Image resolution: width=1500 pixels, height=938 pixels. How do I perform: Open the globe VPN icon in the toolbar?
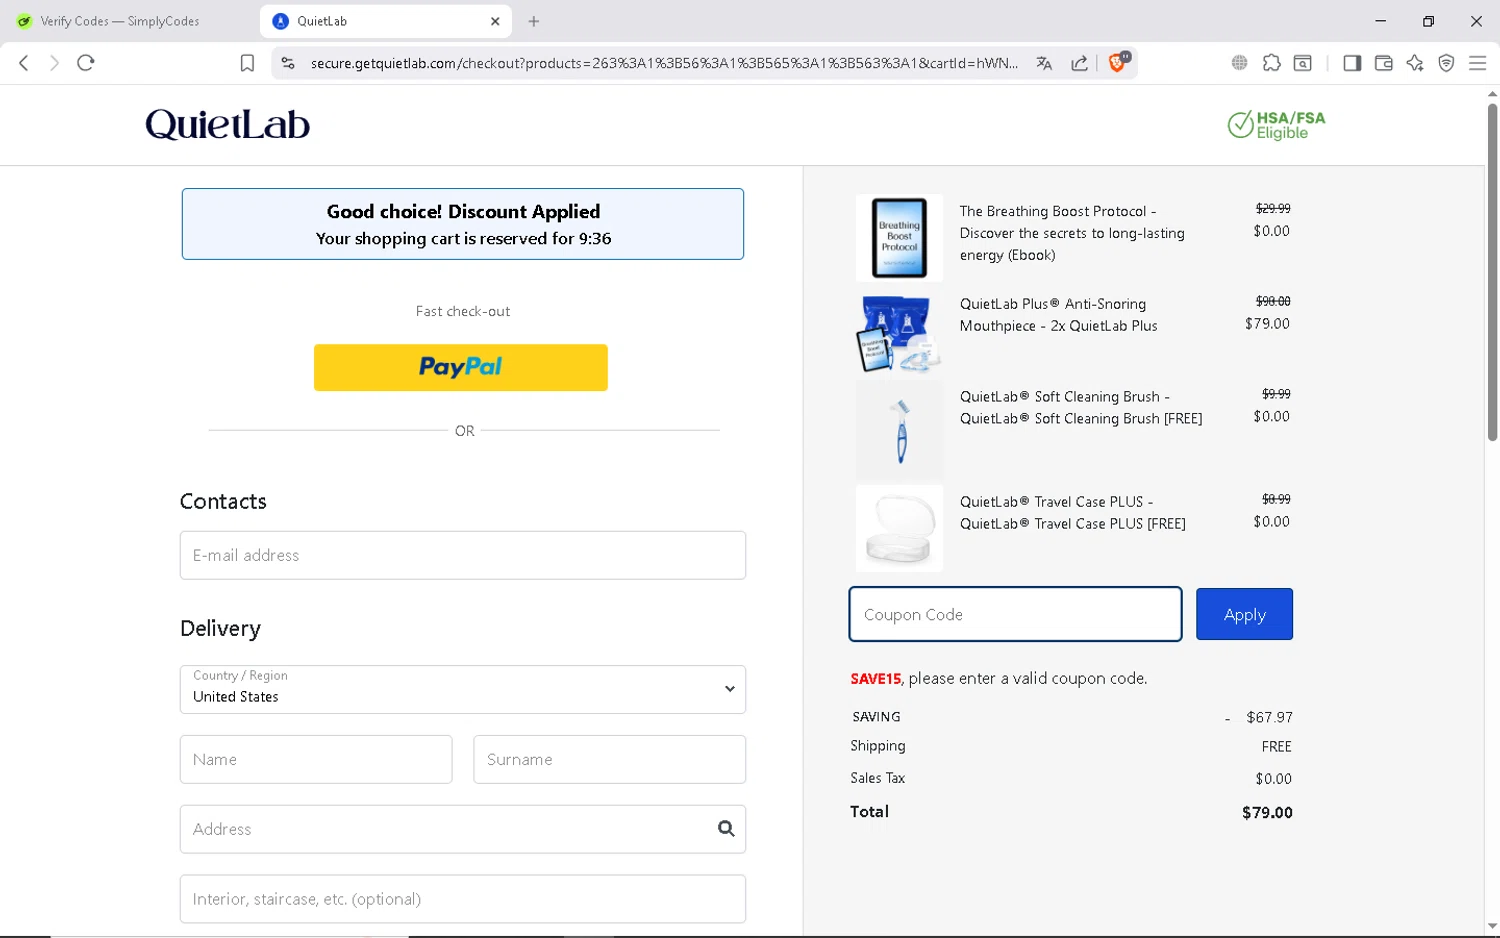coord(1239,63)
